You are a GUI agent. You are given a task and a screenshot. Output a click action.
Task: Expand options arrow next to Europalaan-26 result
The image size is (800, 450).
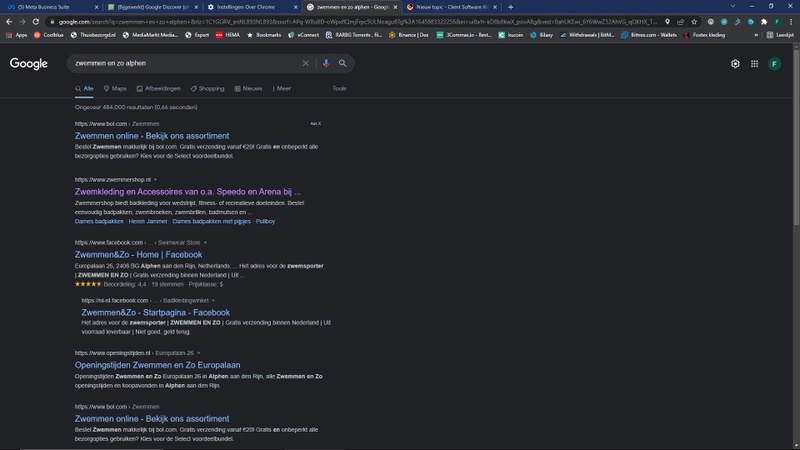tap(198, 353)
